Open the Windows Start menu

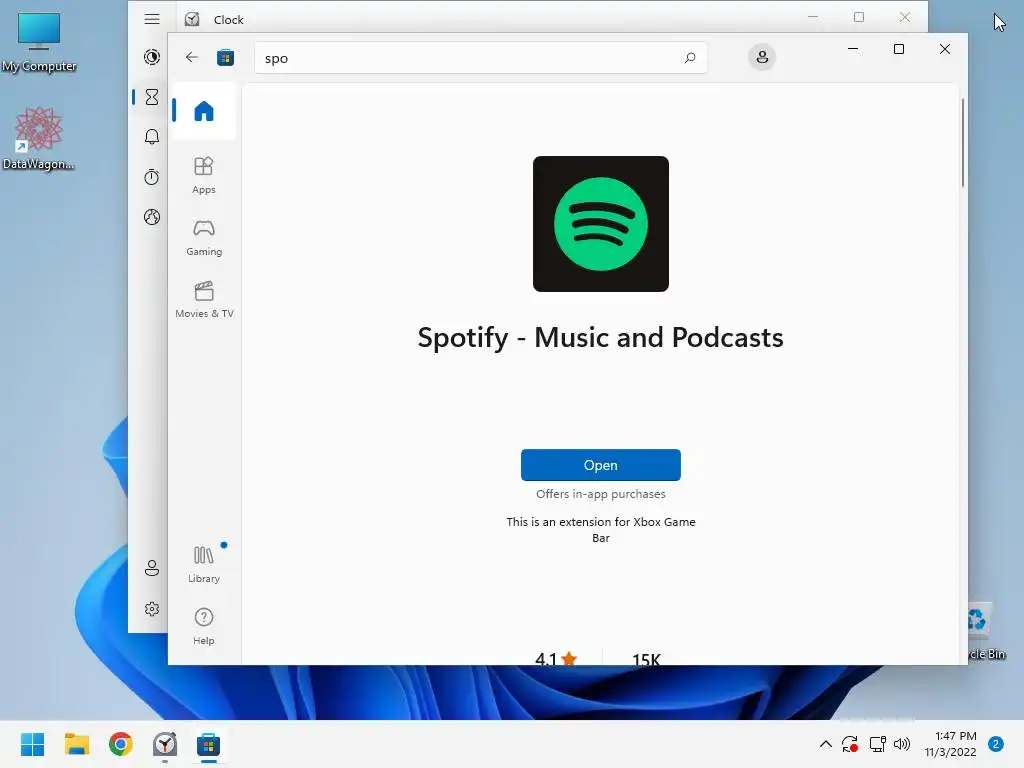(x=33, y=744)
